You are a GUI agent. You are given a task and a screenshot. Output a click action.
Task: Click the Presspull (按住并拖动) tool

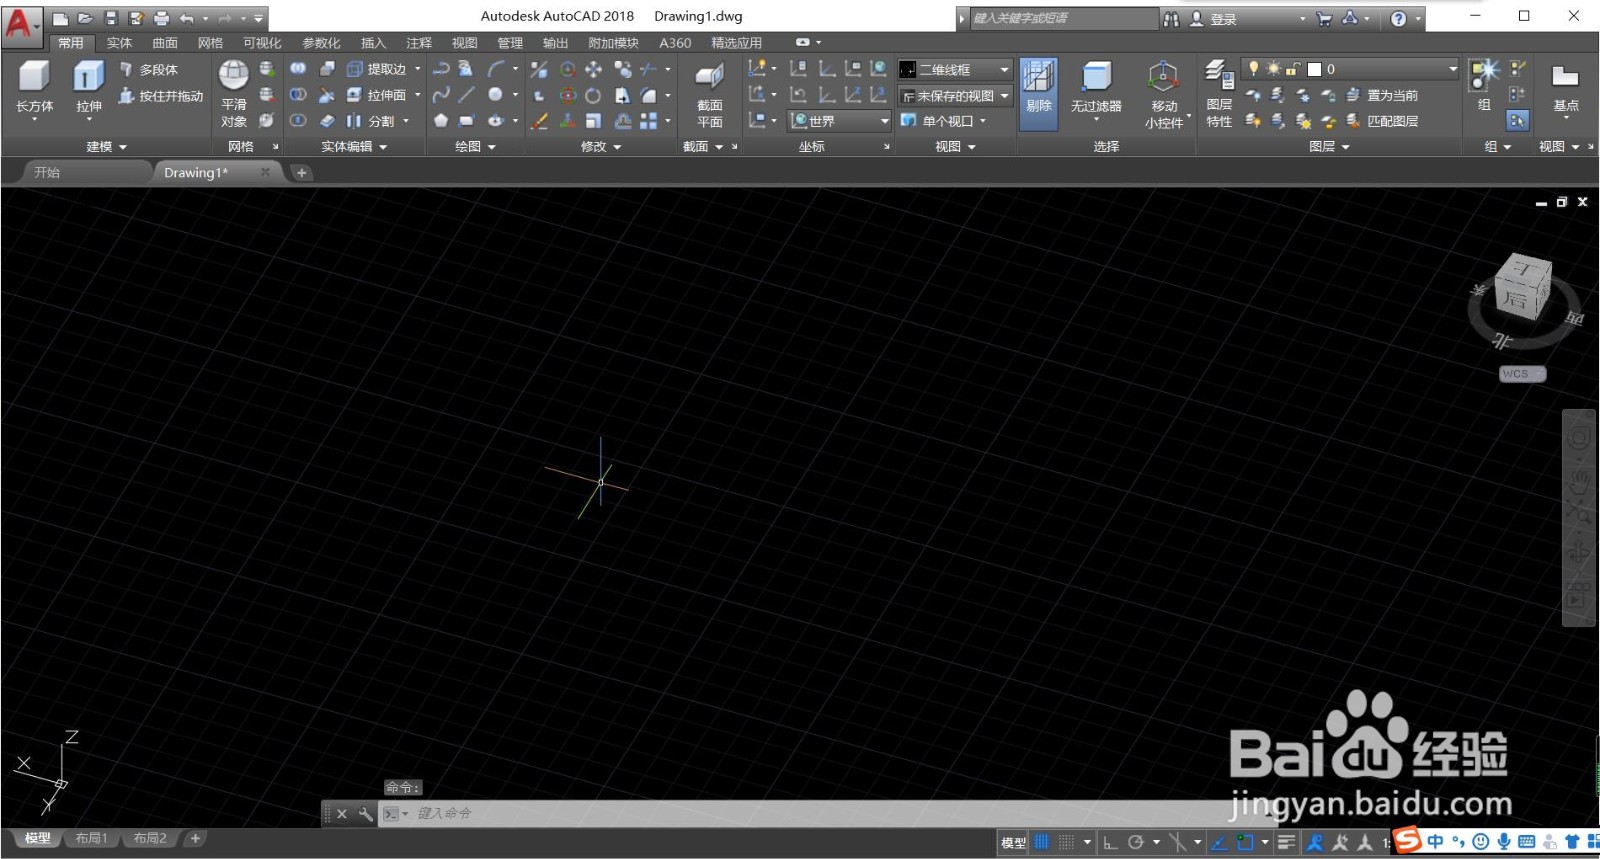pyautogui.click(x=160, y=96)
